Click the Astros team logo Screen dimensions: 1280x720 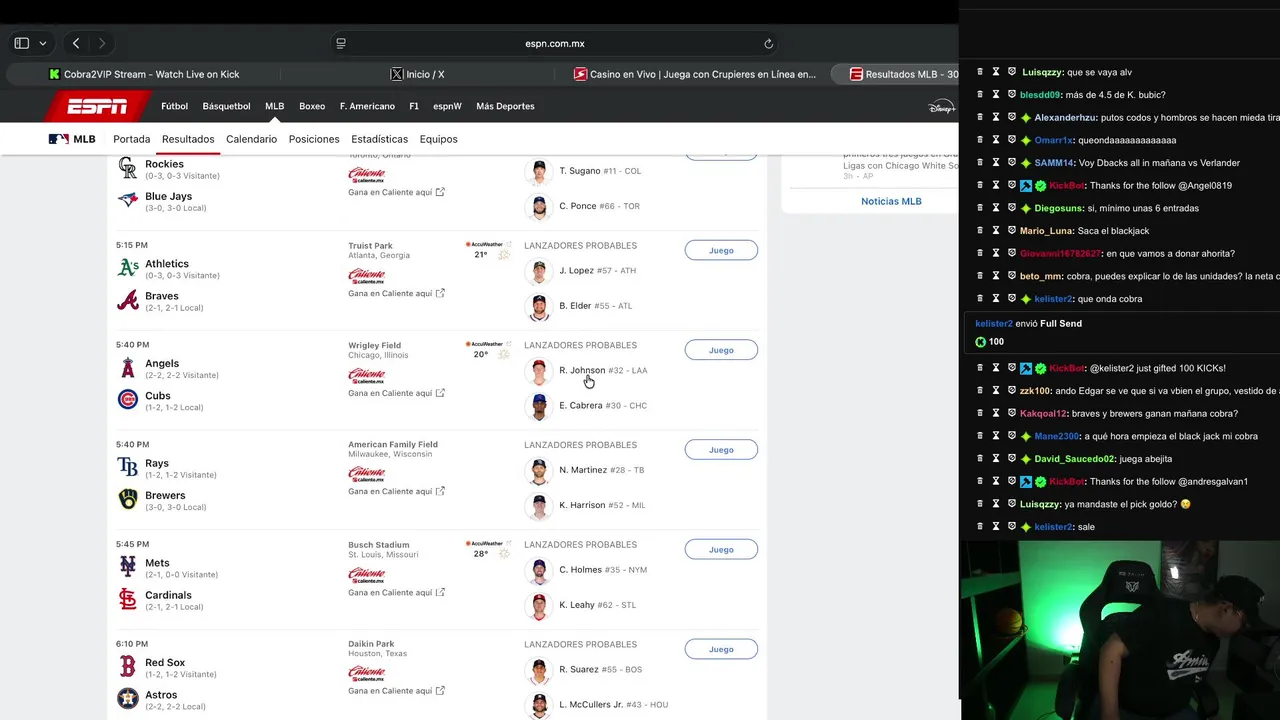click(x=128, y=698)
